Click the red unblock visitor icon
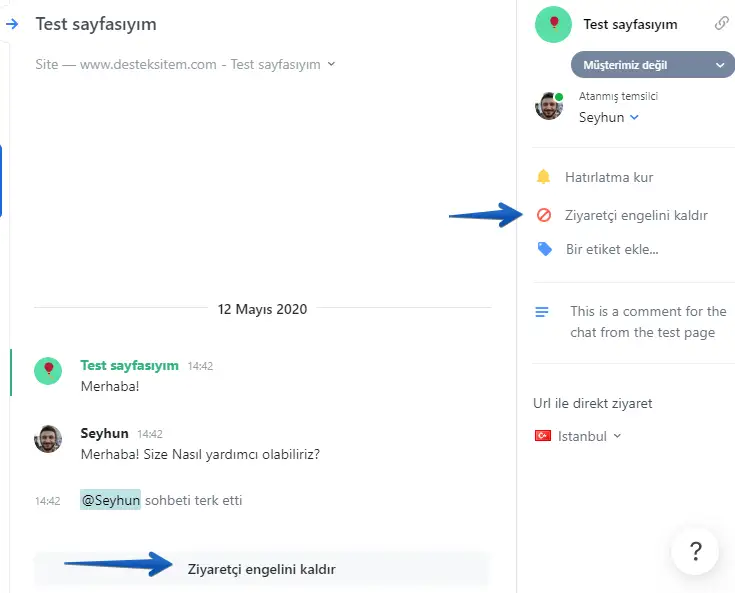This screenshot has height=593, width=735. (x=544, y=215)
